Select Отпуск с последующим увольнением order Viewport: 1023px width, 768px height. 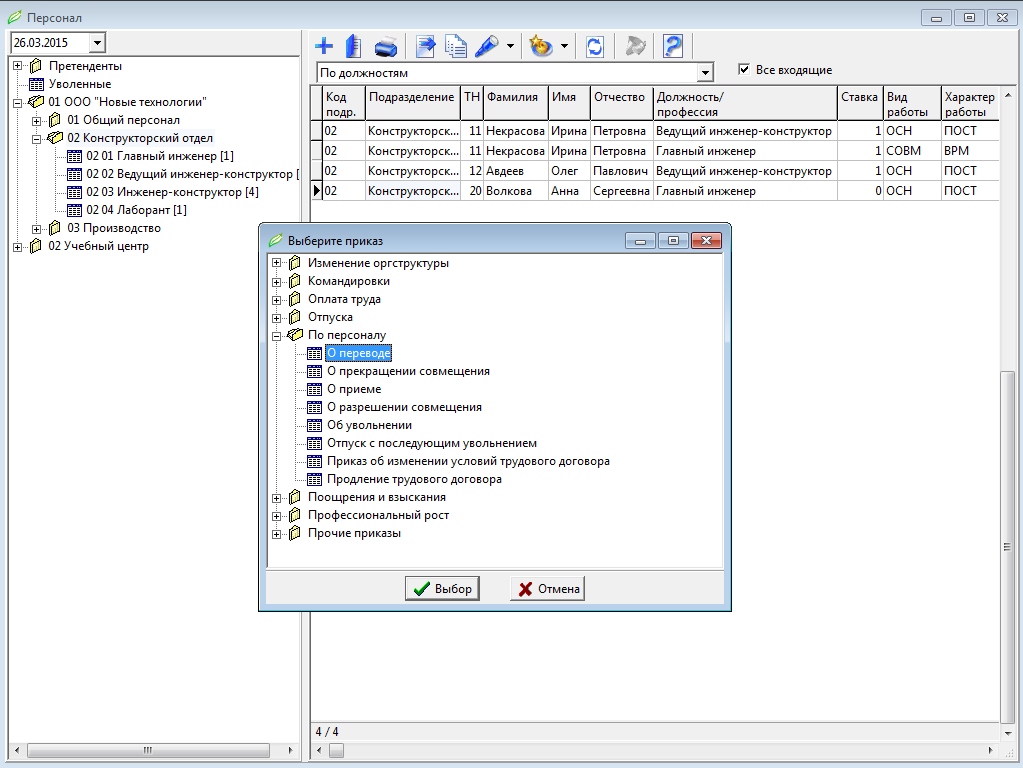[x=432, y=443]
